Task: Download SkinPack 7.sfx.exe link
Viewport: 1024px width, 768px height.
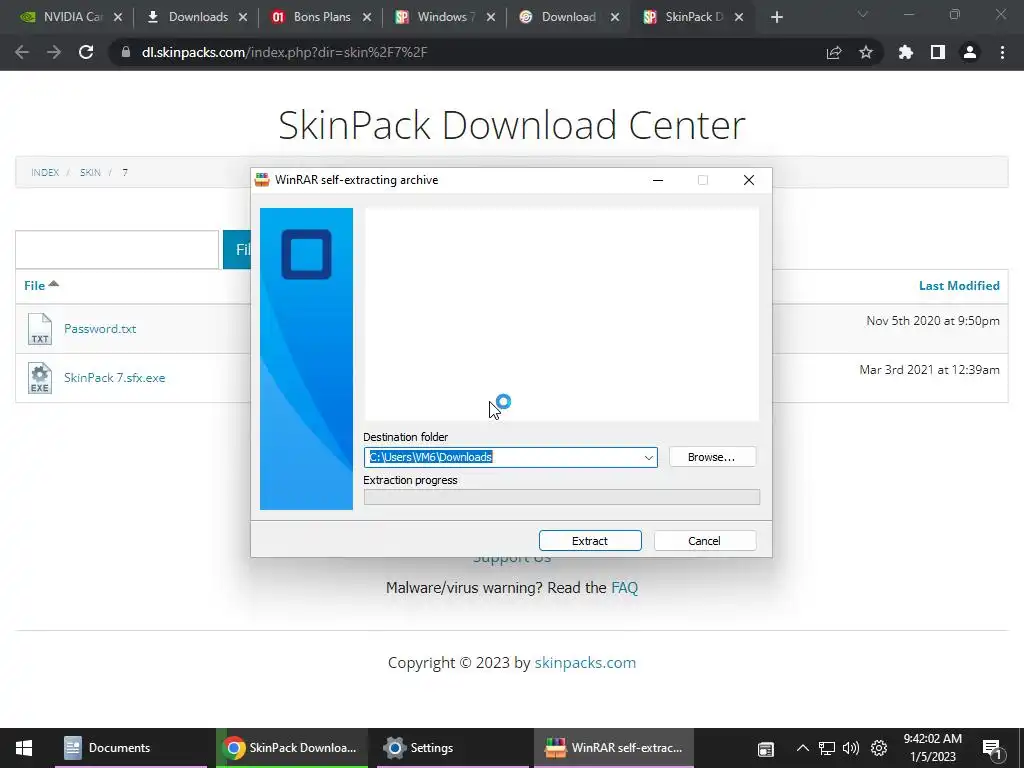Action: click(114, 377)
